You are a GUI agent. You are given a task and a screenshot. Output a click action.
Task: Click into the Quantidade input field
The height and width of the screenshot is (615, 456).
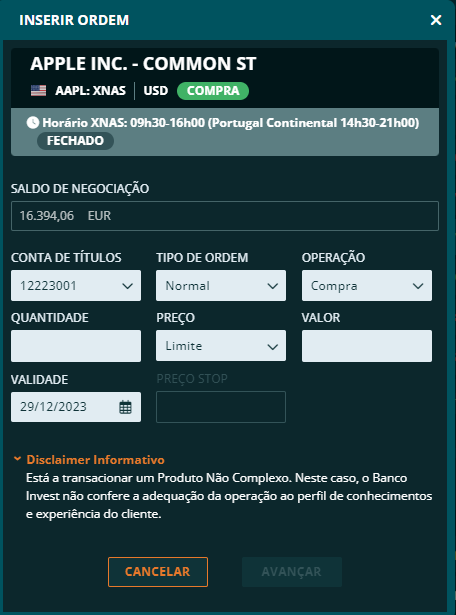click(76, 346)
